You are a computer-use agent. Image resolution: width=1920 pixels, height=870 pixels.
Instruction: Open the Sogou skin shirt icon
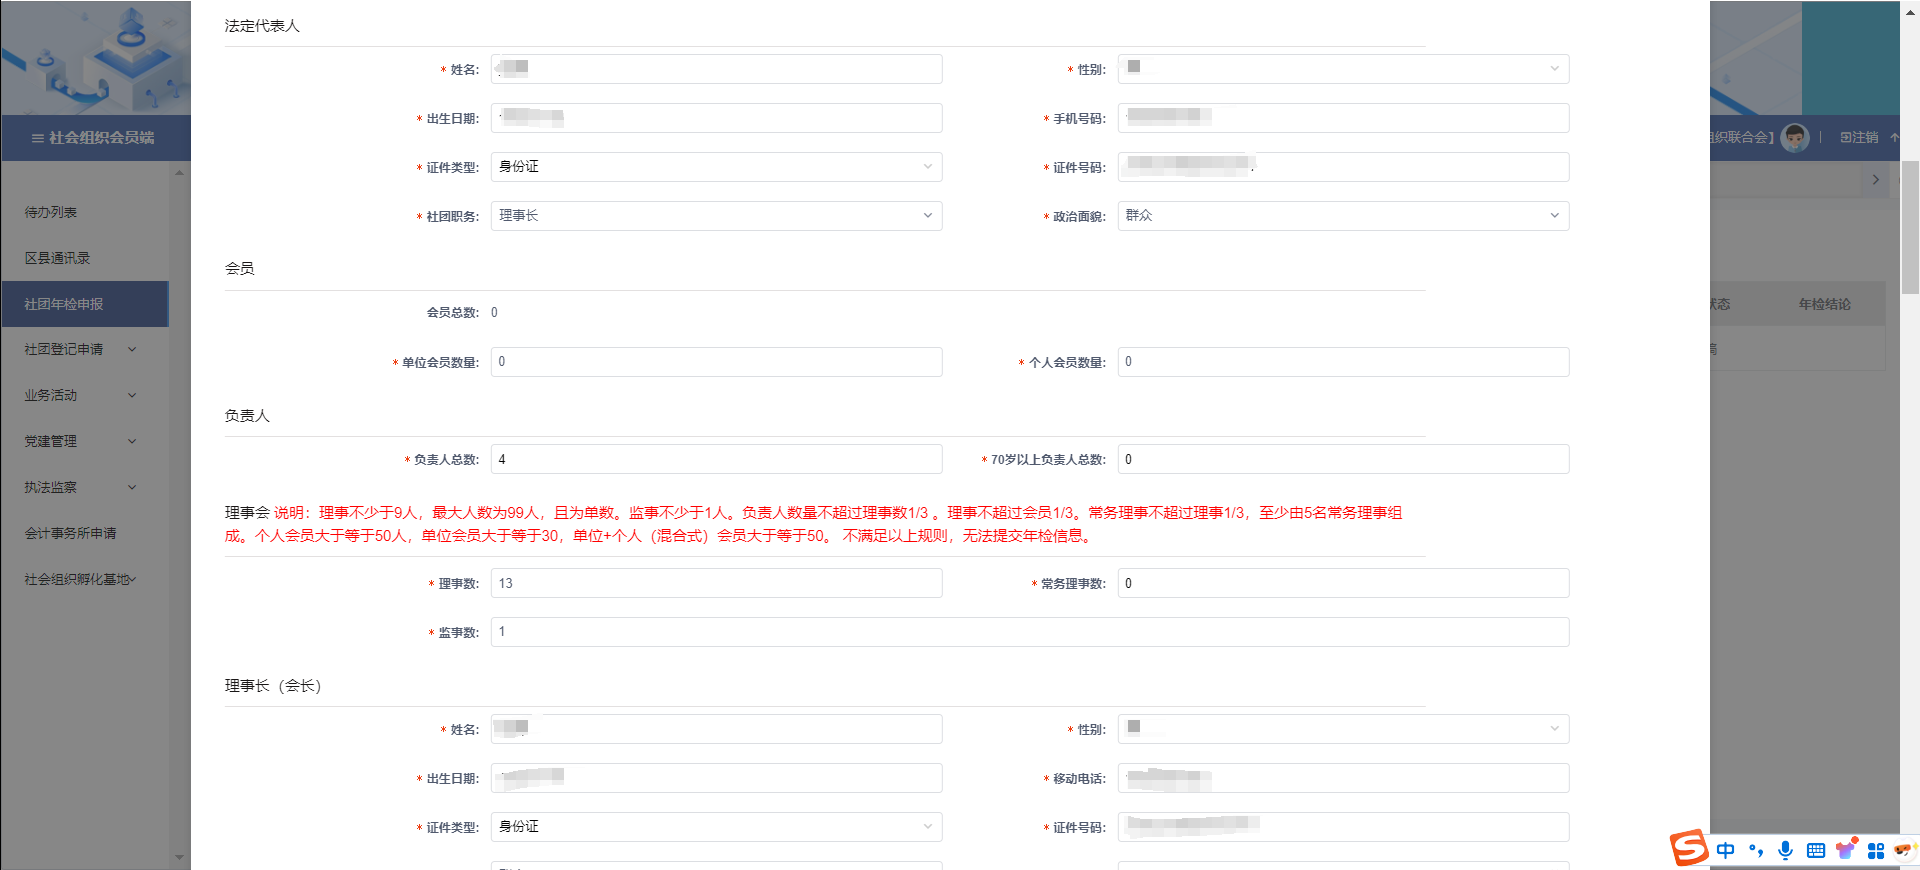(x=1846, y=850)
